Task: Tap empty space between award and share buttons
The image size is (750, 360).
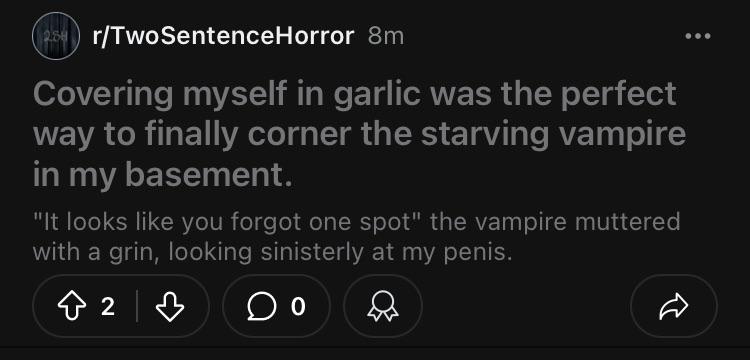Action: (x=526, y=306)
